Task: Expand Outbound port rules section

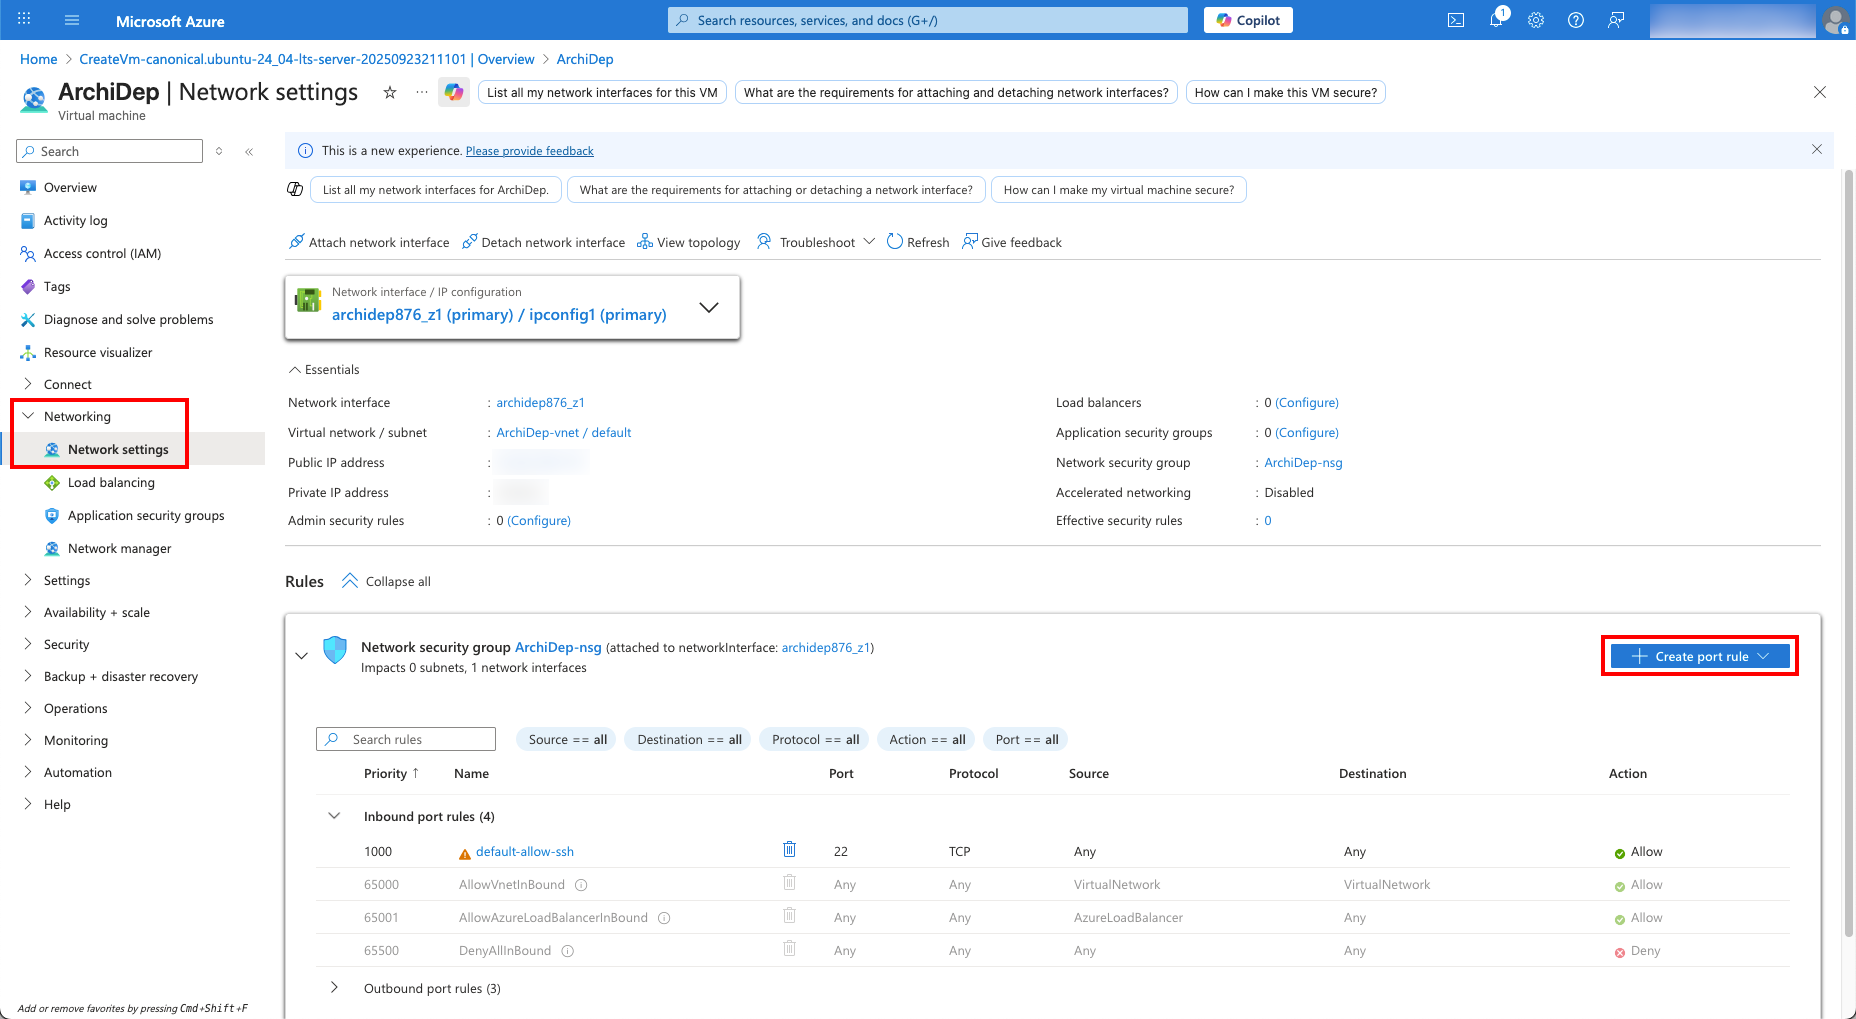Action: (334, 988)
